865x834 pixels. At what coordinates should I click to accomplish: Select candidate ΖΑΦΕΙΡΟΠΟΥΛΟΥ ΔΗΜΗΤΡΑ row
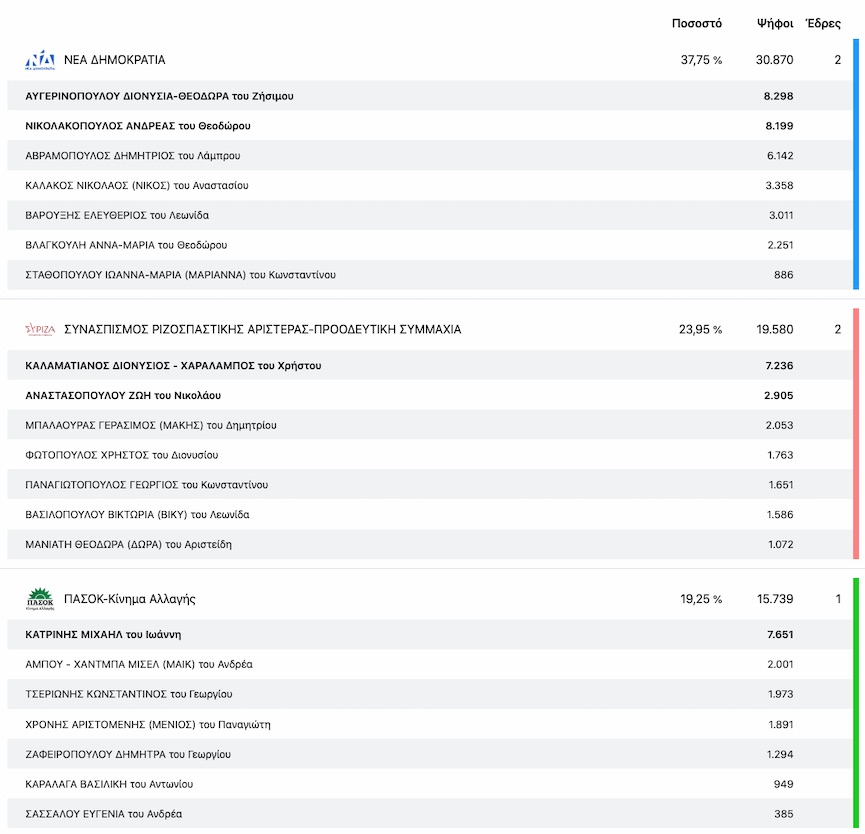click(430, 754)
